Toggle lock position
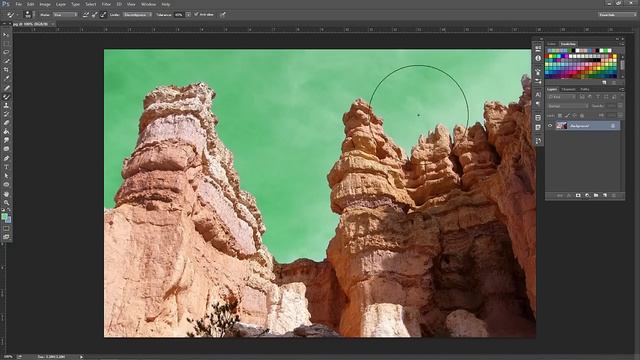Screen dimensions: 640x360 (574, 116)
